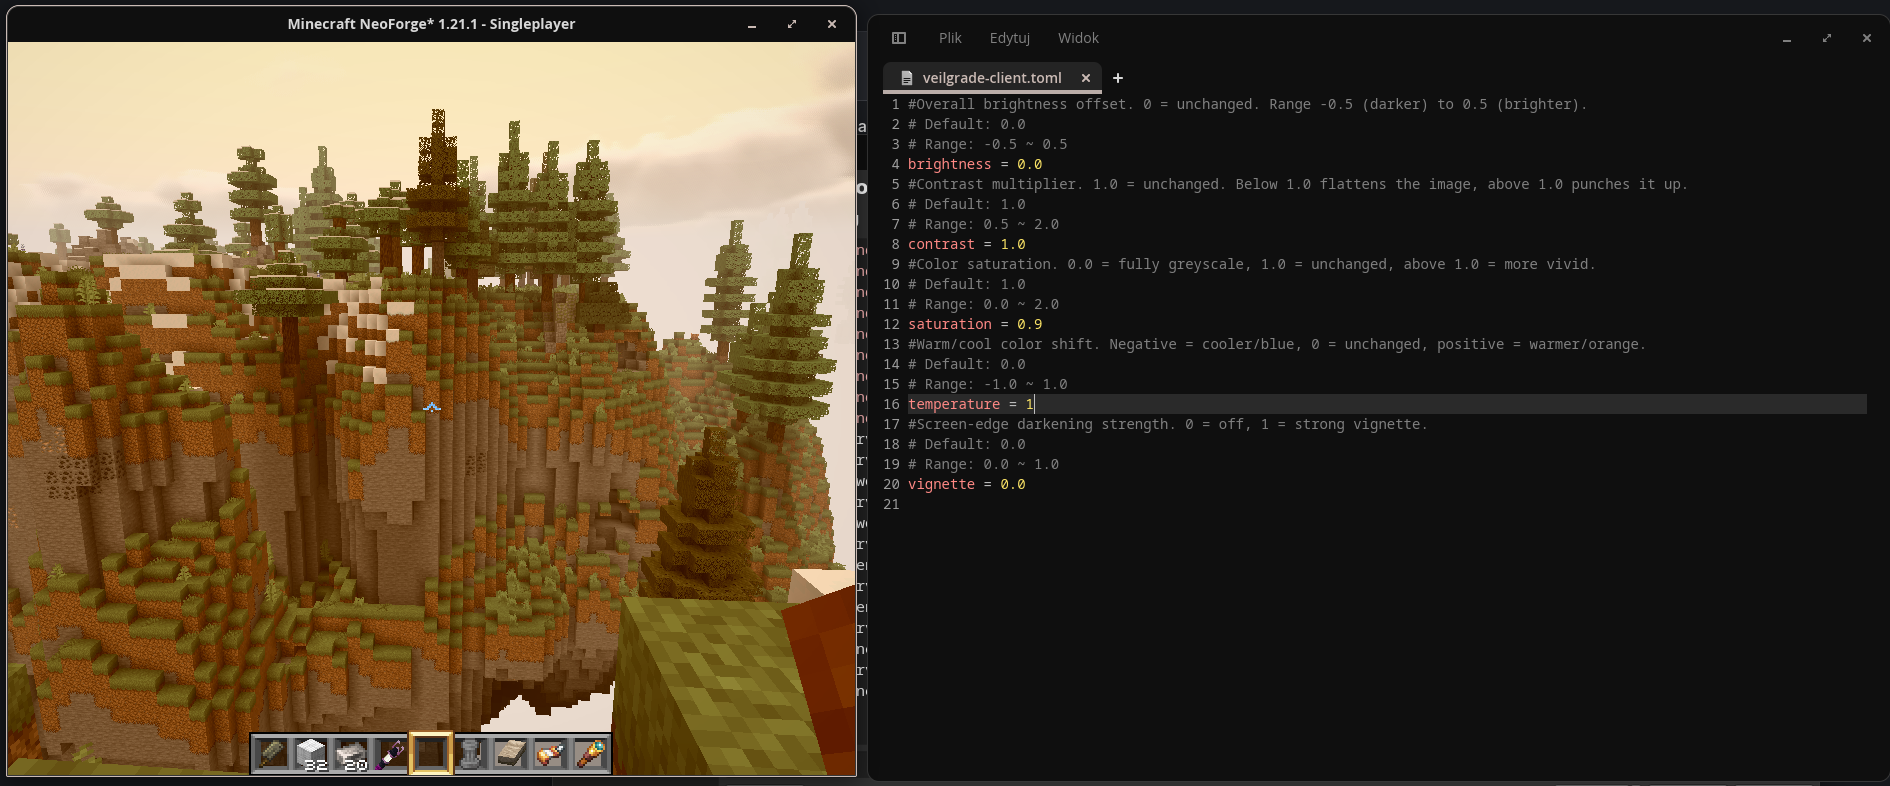
Task: Open the Edytuj menu
Action: point(1010,38)
